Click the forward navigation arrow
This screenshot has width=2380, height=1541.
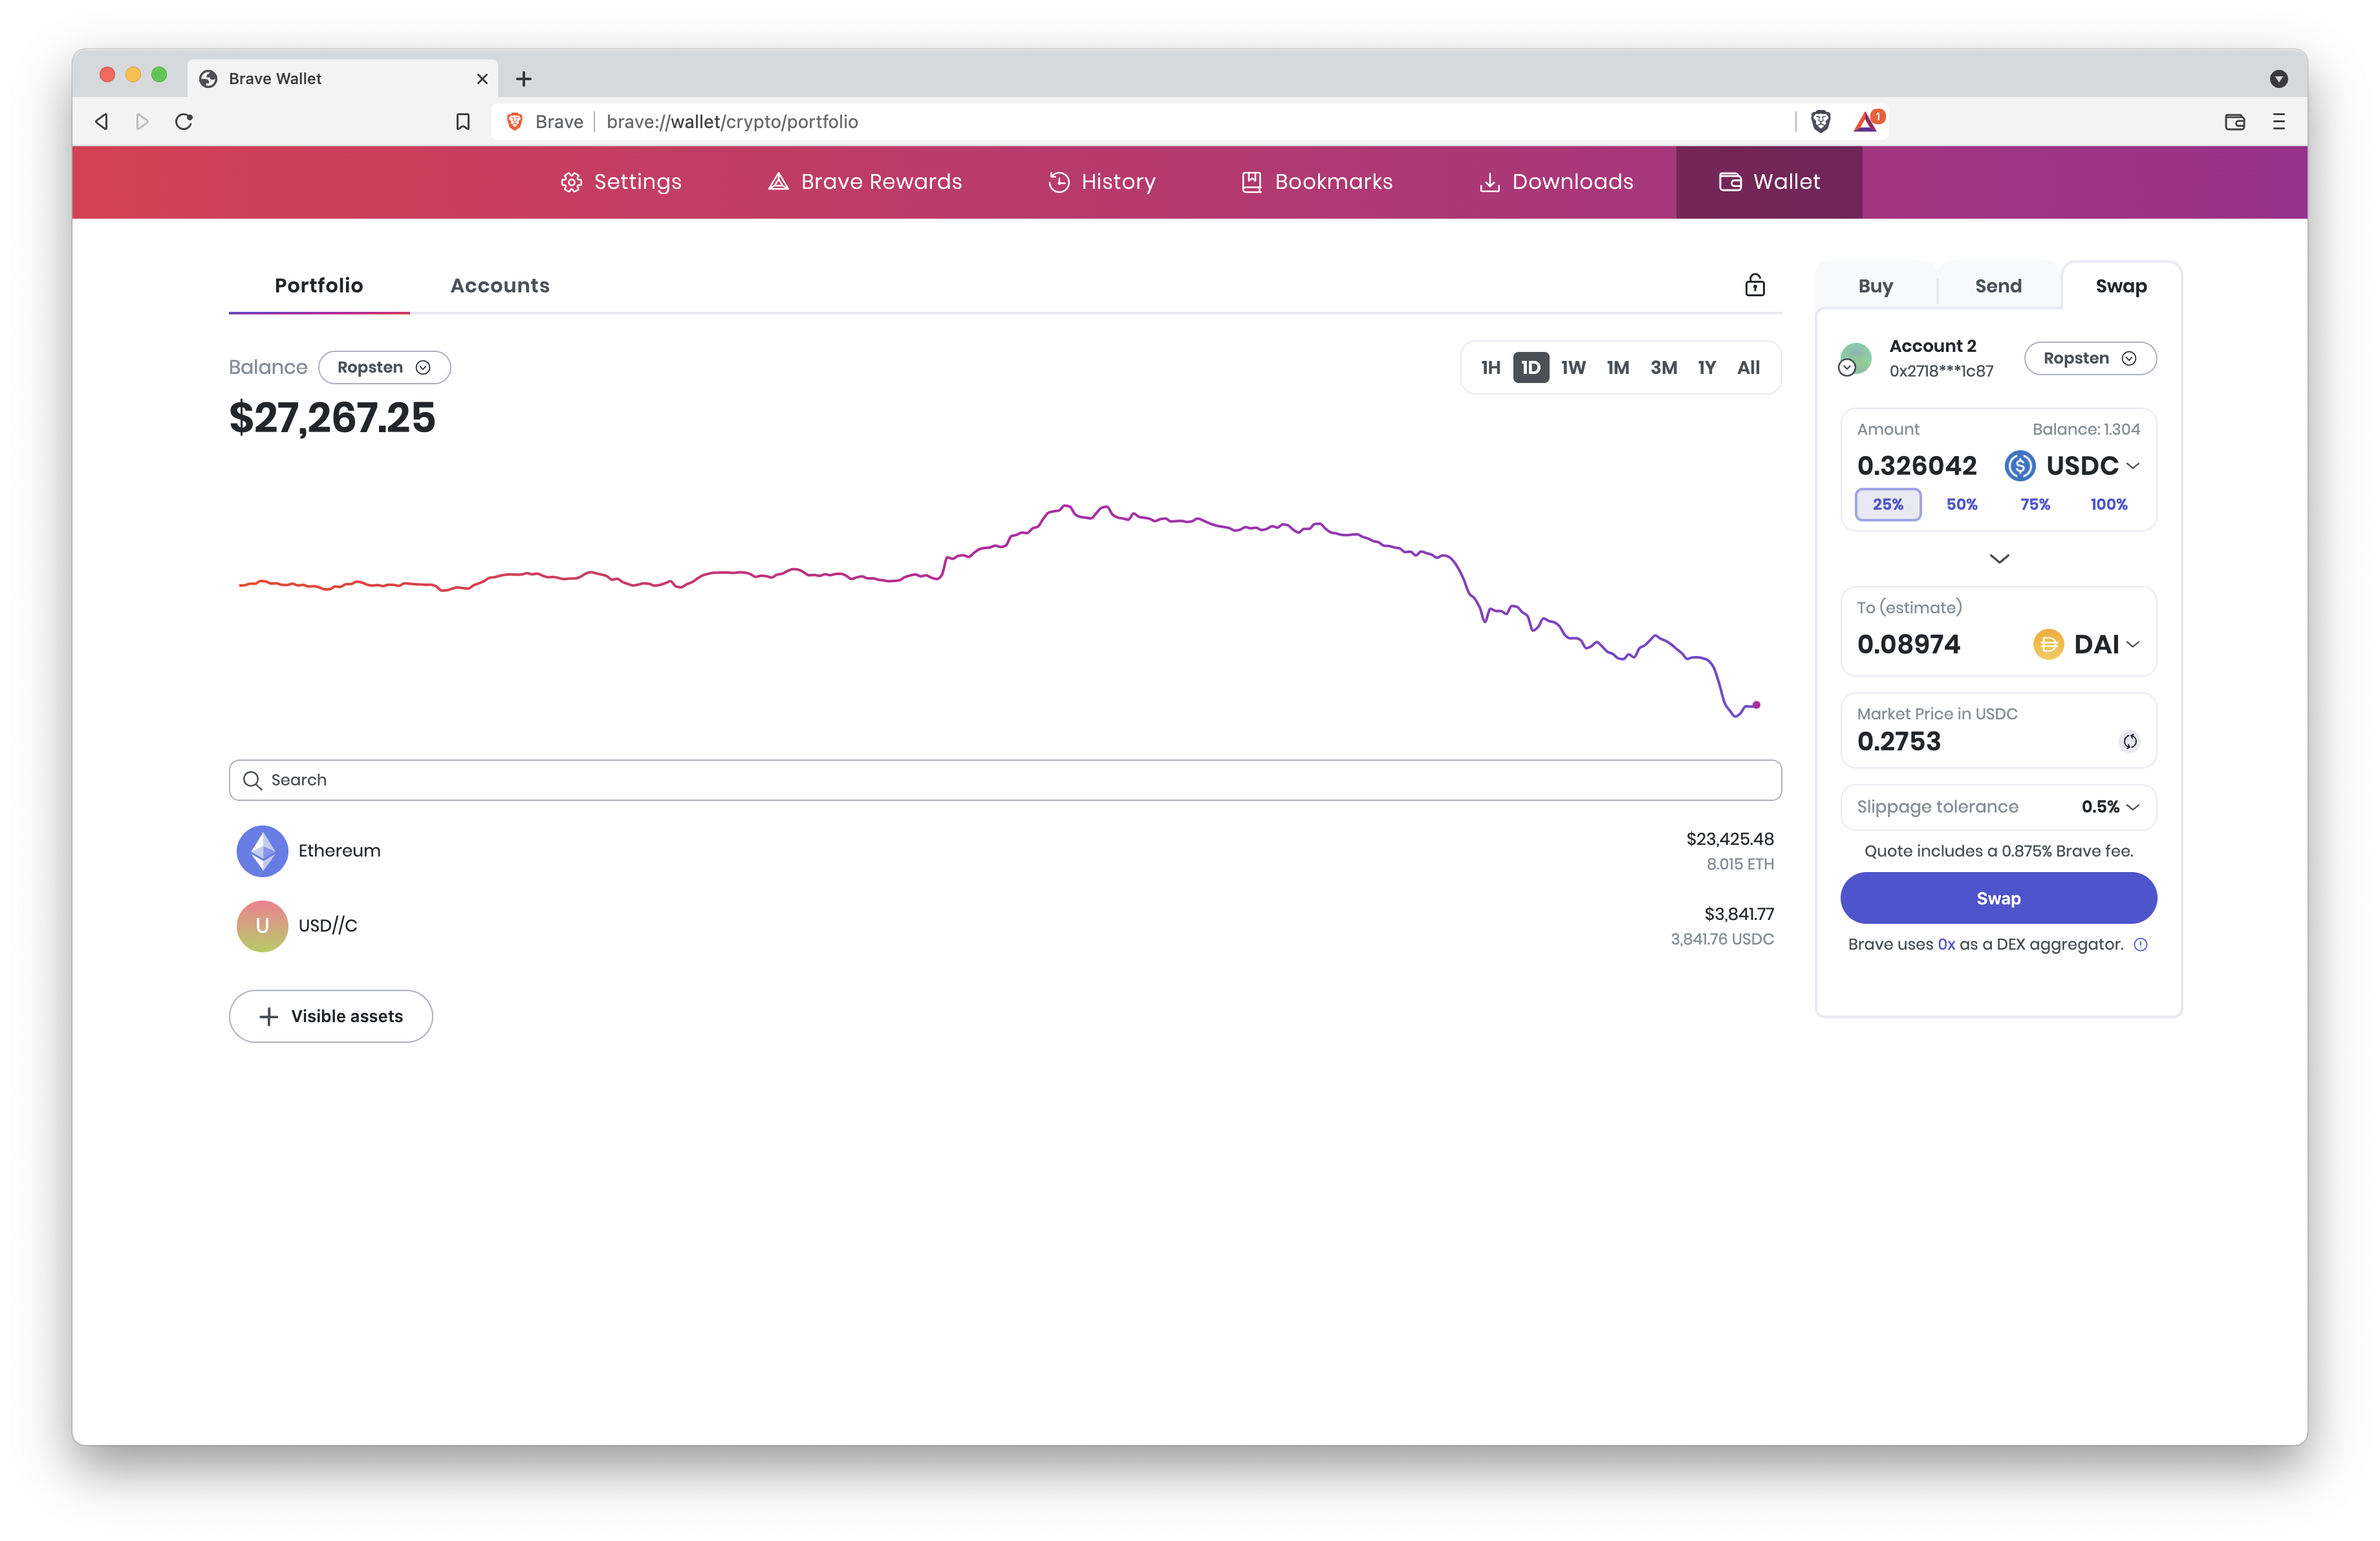[142, 121]
